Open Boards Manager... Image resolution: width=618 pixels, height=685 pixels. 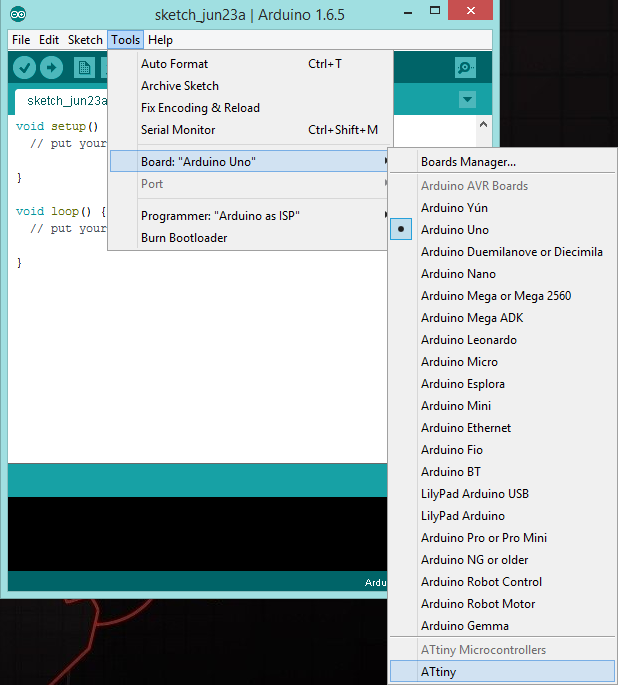[x=502, y=162]
